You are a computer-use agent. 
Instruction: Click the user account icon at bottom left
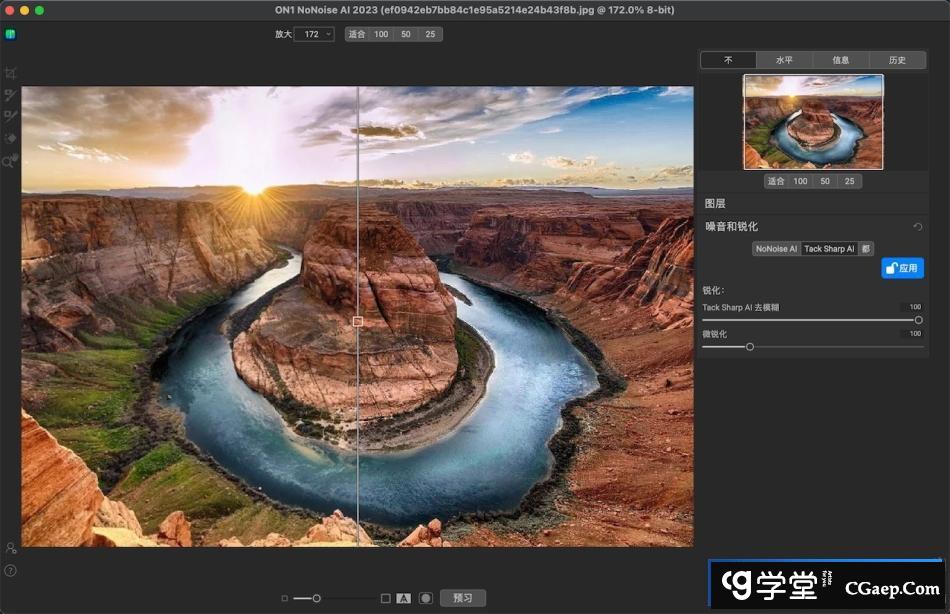click(10, 548)
